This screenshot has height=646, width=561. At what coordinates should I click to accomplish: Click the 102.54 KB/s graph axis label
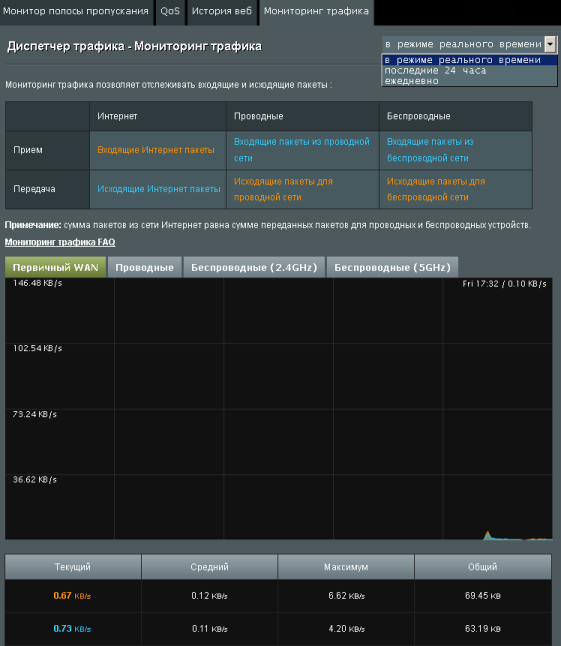tap(37, 348)
